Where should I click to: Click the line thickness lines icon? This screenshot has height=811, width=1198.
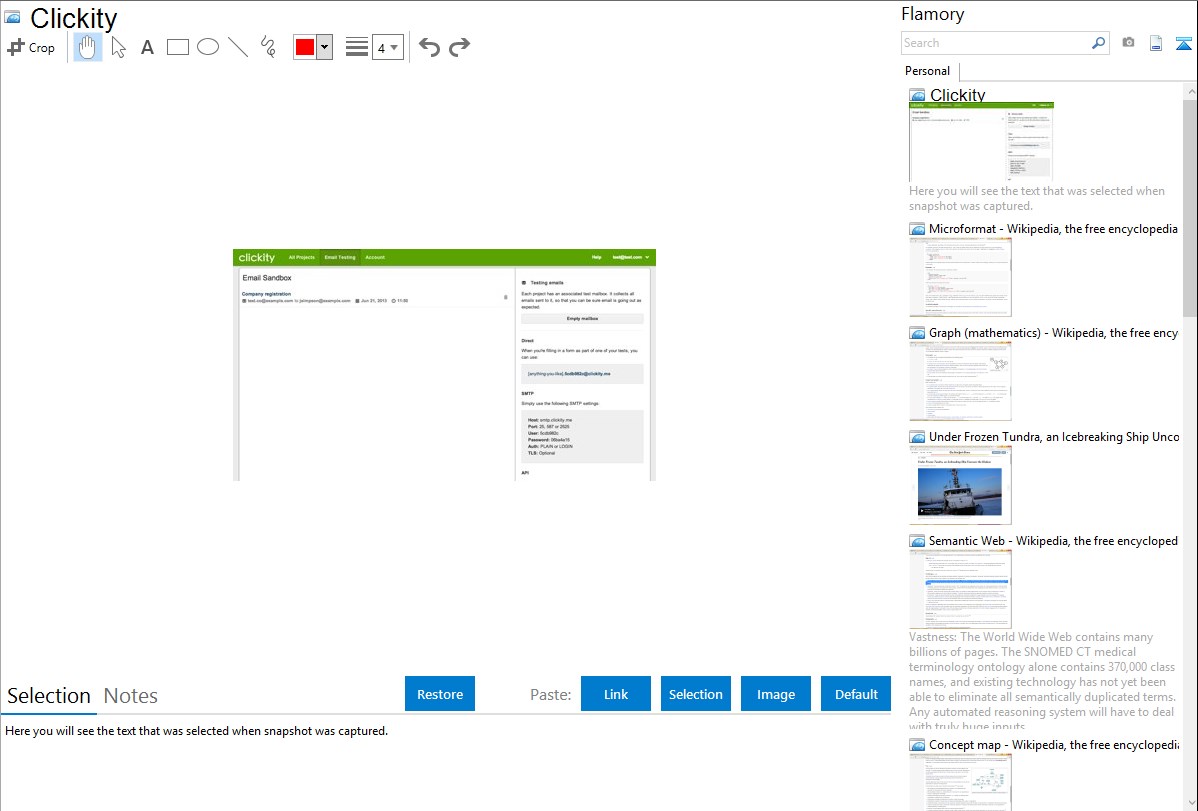[x=357, y=47]
